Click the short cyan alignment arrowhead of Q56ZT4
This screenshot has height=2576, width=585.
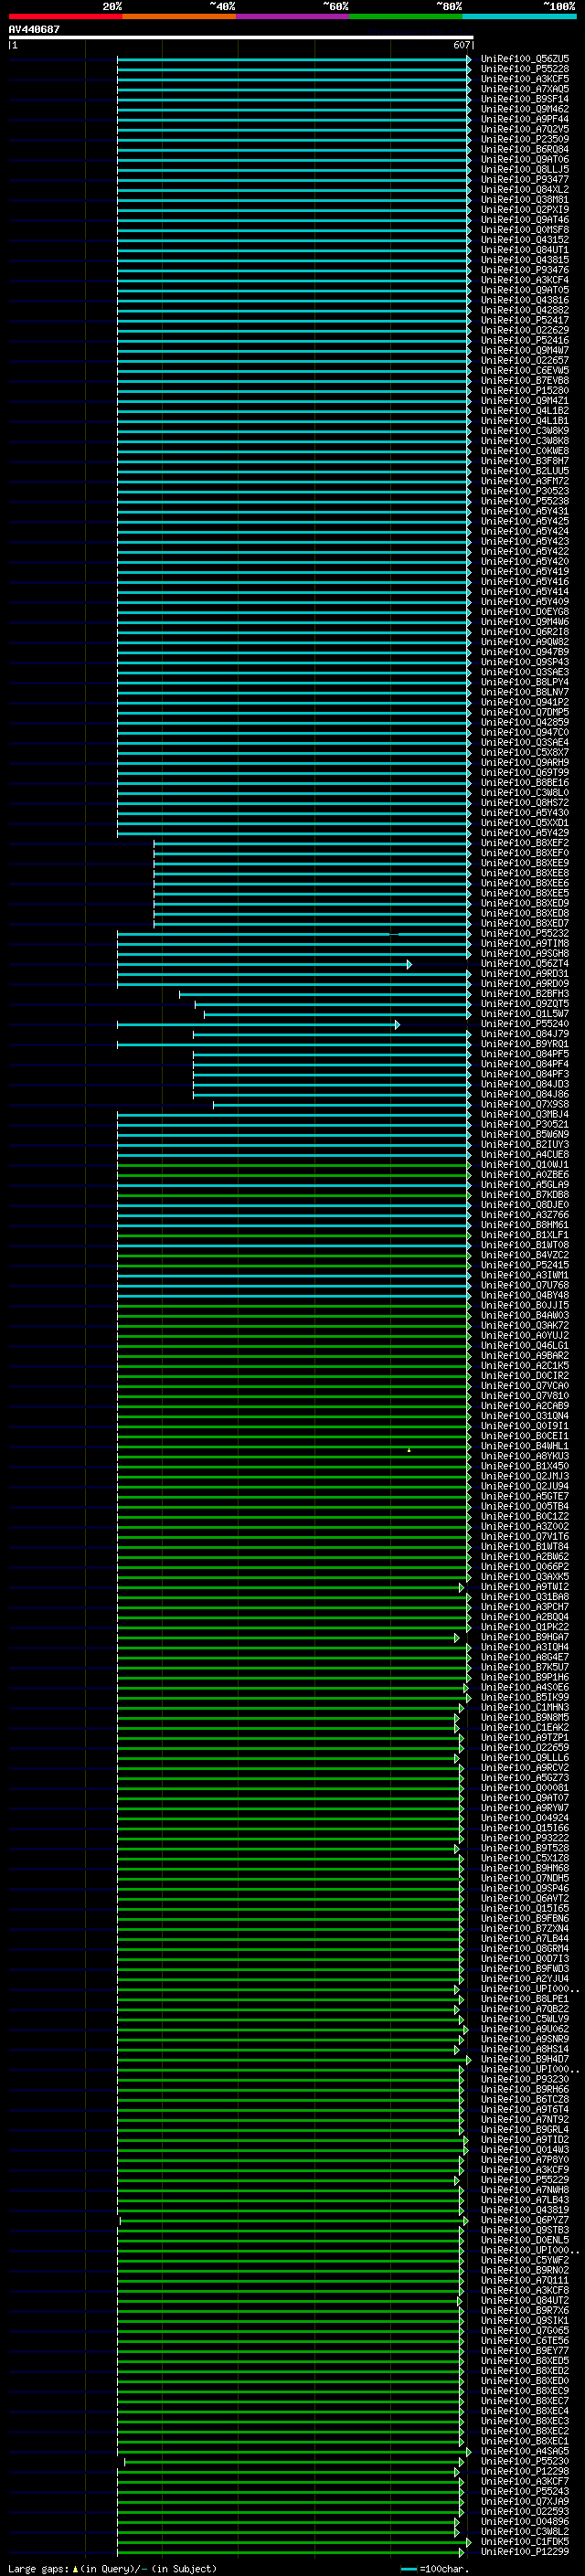pyautogui.click(x=409, y=964)
